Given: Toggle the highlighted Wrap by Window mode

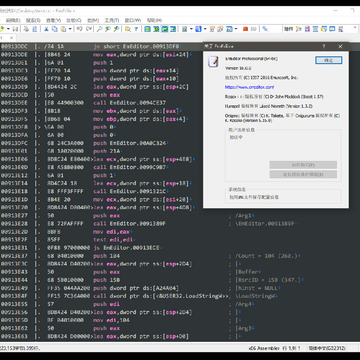Looking at the screenshot, I should (165, 29).
